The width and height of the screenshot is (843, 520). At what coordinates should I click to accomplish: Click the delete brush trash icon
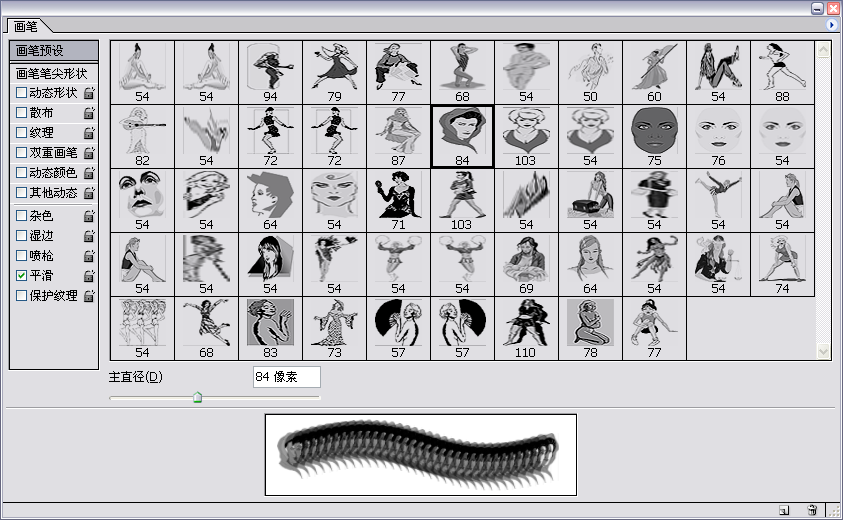(812, 510)
